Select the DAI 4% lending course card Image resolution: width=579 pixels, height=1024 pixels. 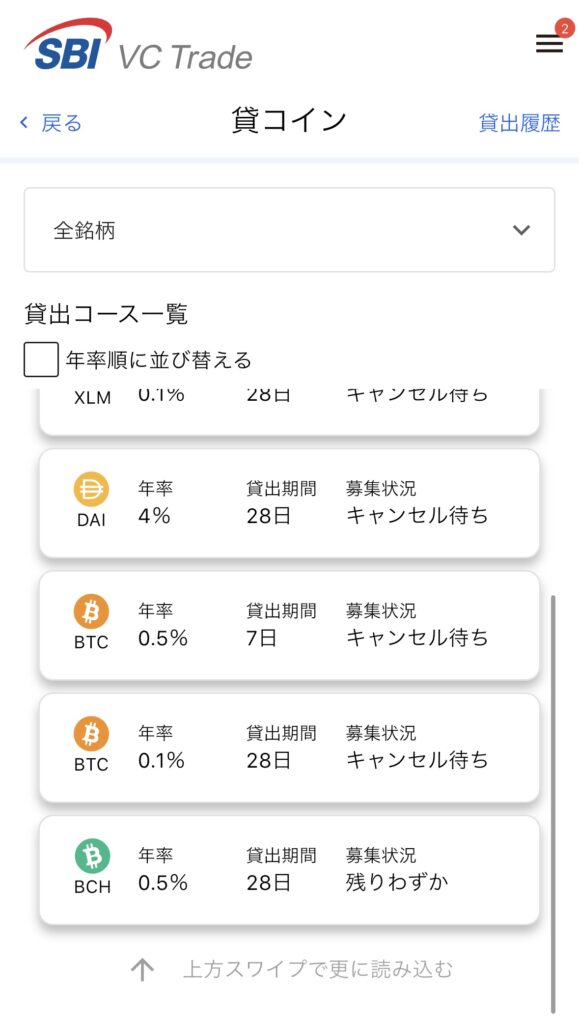click(289, 504)
